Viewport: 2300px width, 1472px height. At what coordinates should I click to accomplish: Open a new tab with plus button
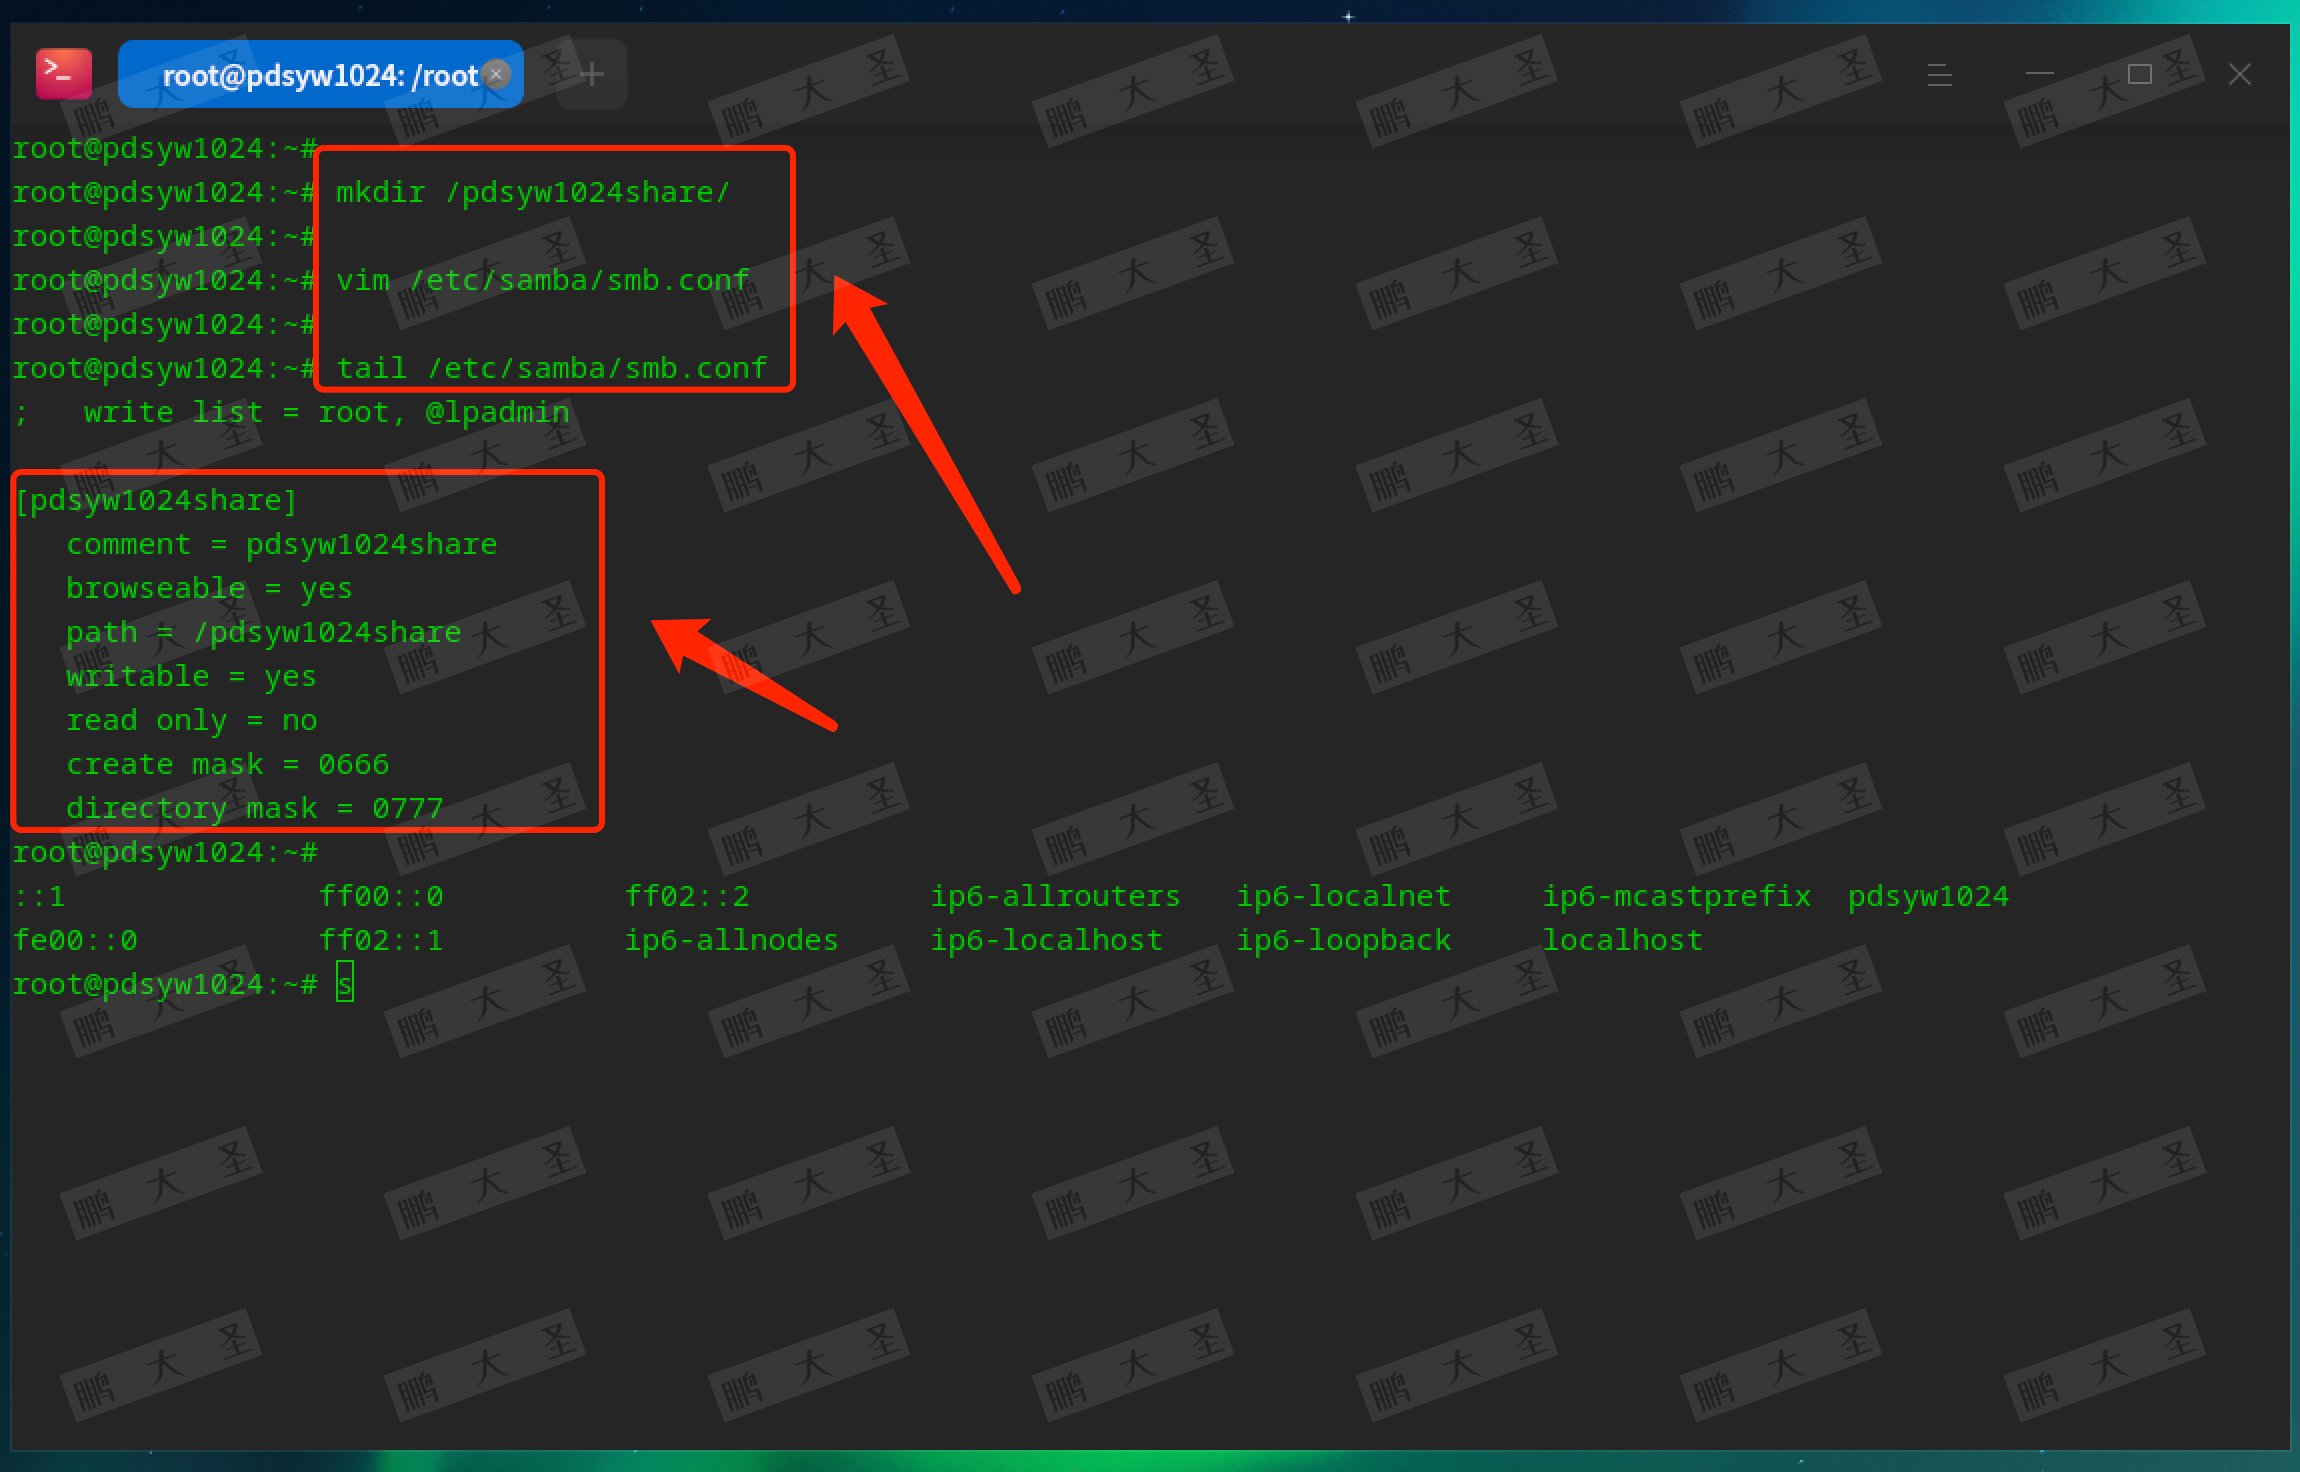coord(591,74)
